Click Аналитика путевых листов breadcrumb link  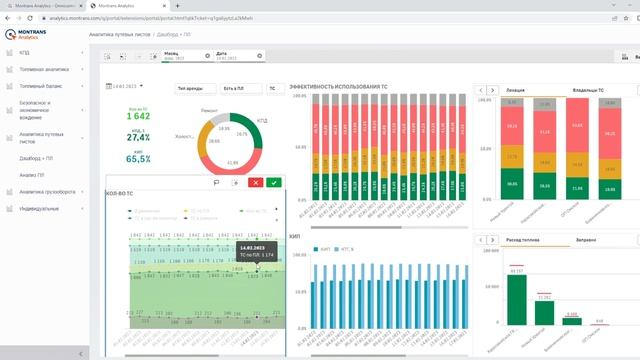coord(120,35)
